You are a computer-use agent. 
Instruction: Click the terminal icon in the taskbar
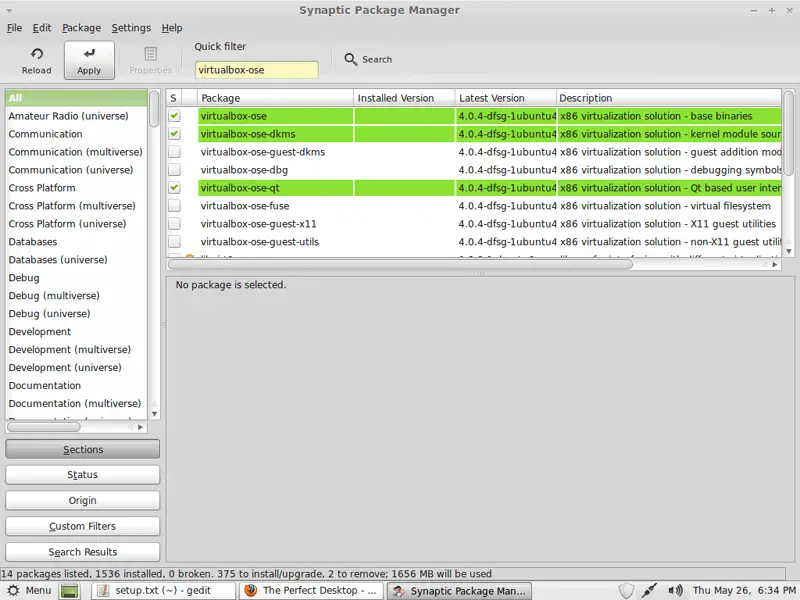tap(70, 591)
